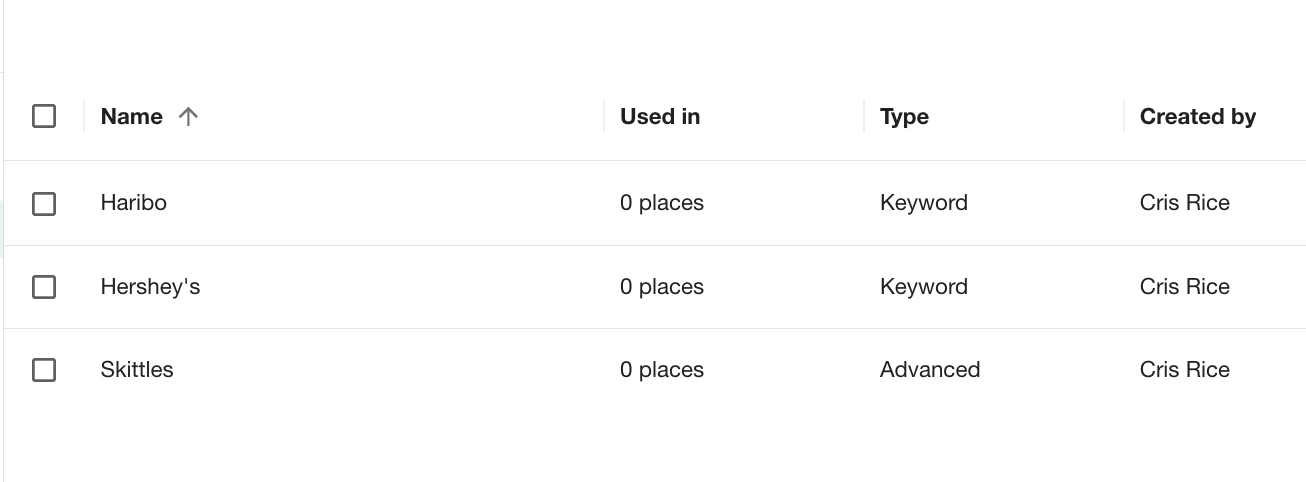Click the Name sort arrow icon
The width and height of the screenshot is (1306, 482).
click(x=188, y=117)
